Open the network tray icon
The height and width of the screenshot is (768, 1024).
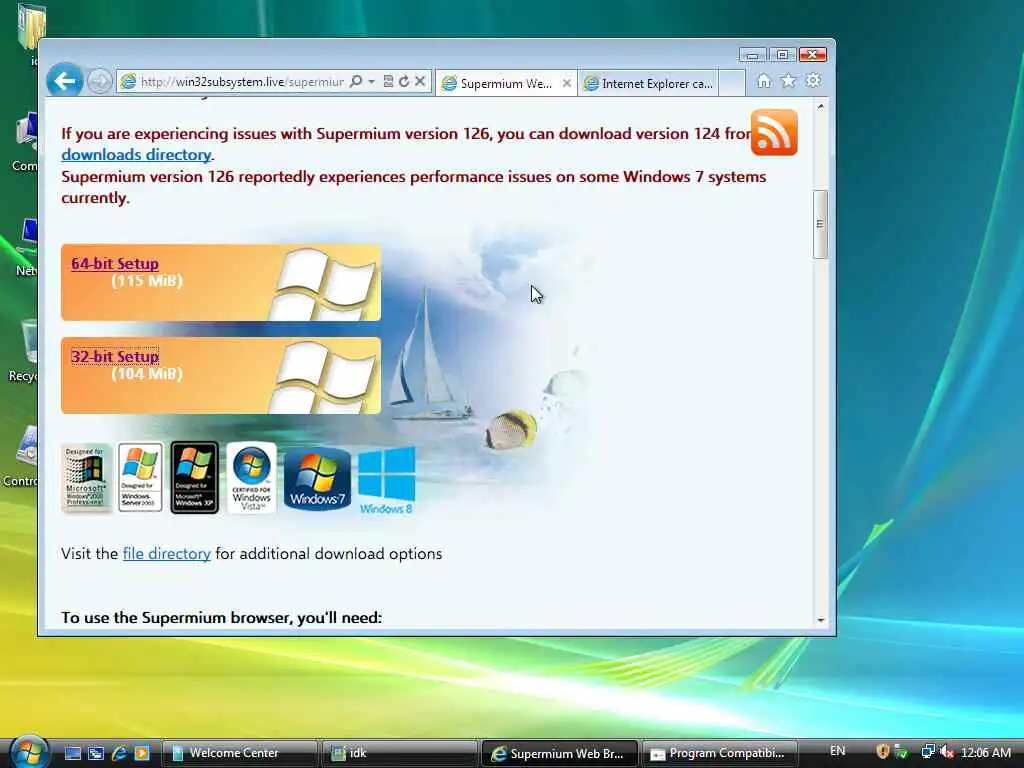point(927,752)
